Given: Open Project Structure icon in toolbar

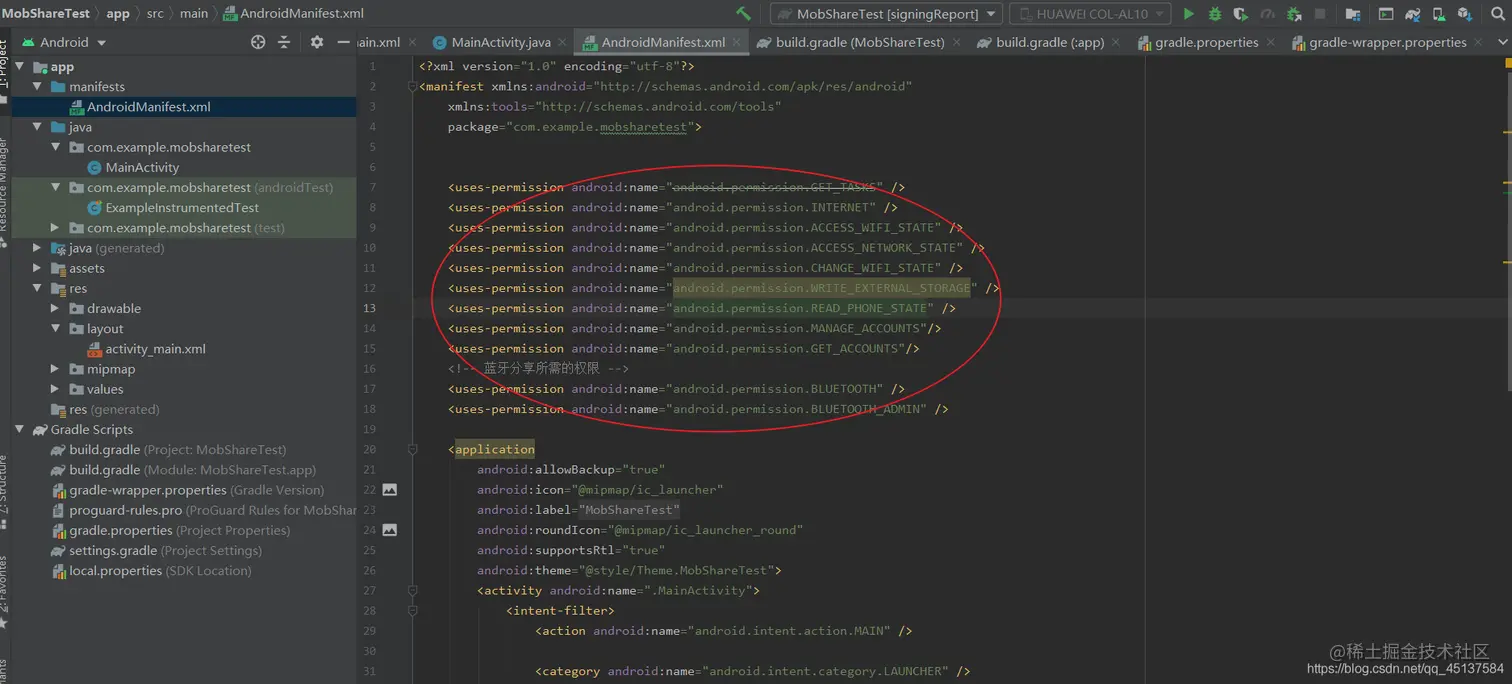Looking at the screenshot, I should tap(1353, 14).
